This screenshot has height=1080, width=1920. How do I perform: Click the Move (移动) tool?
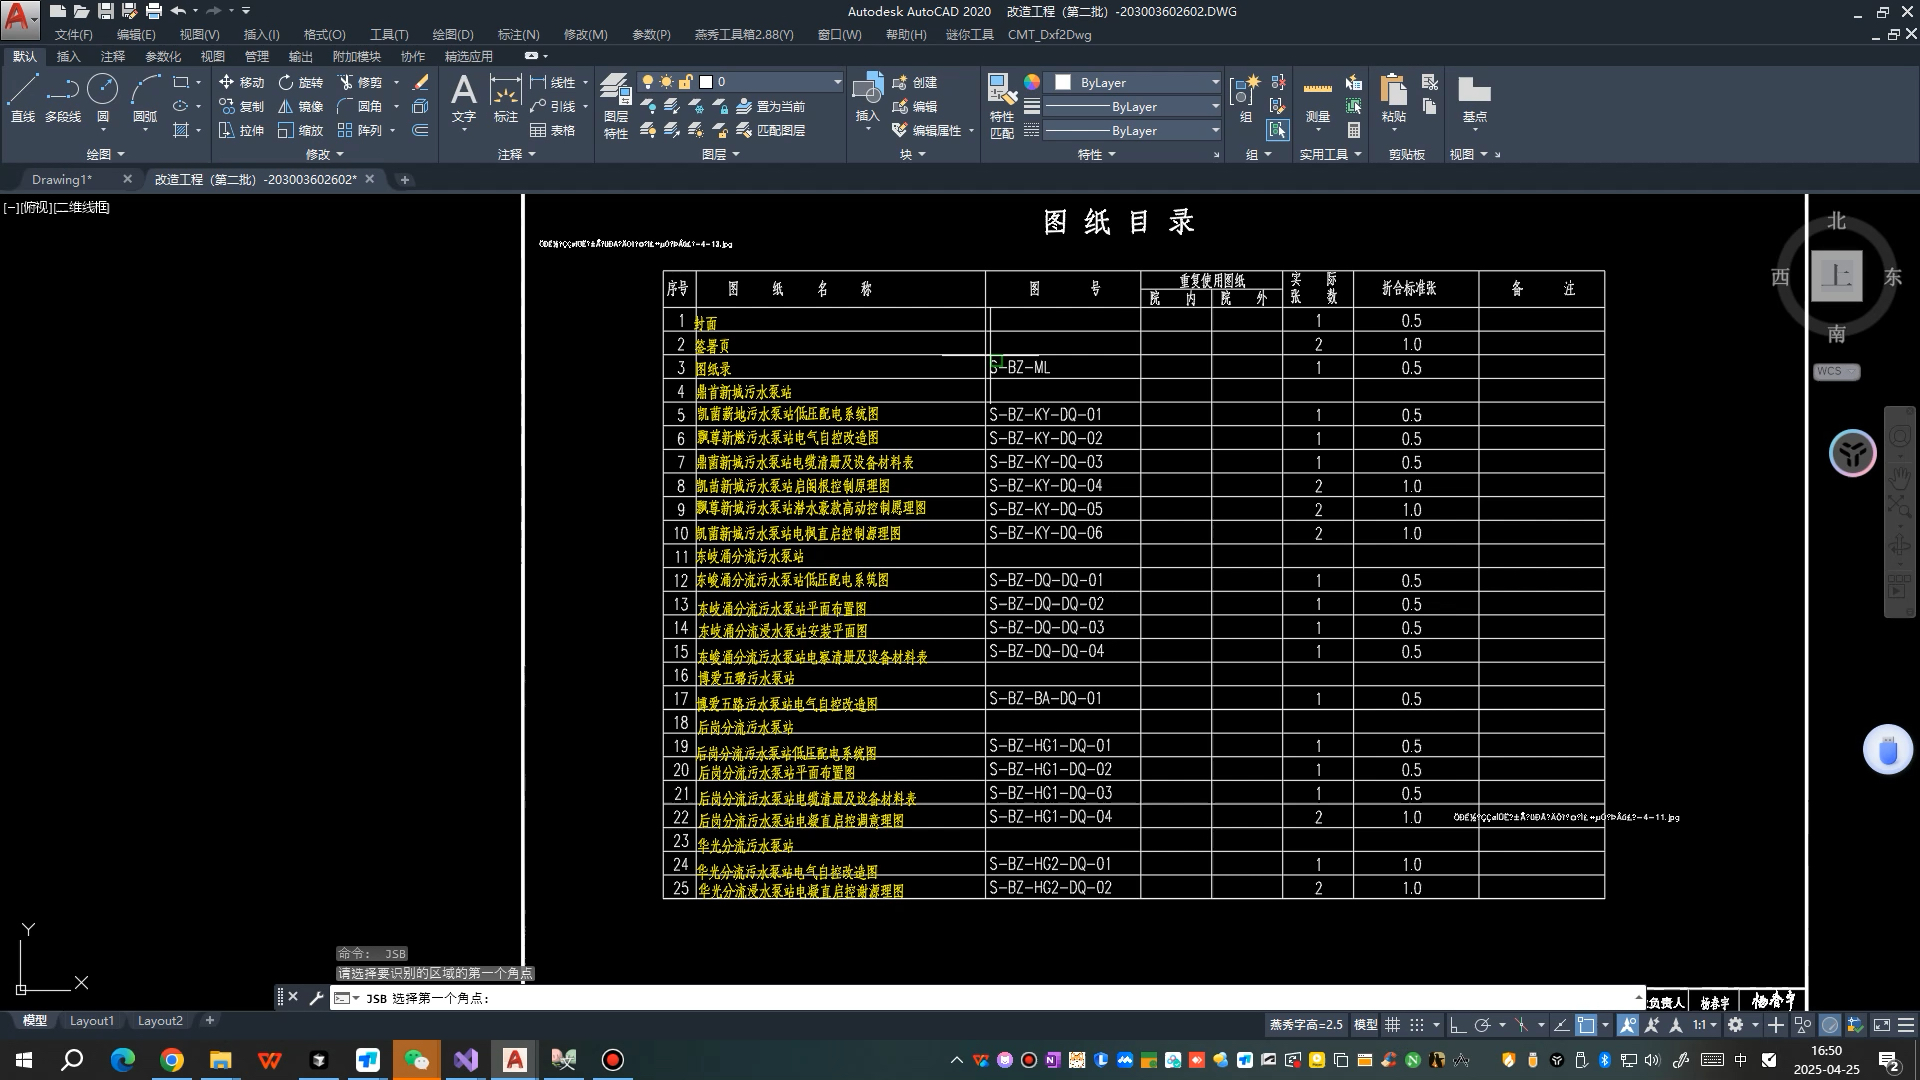coord(241,82)
